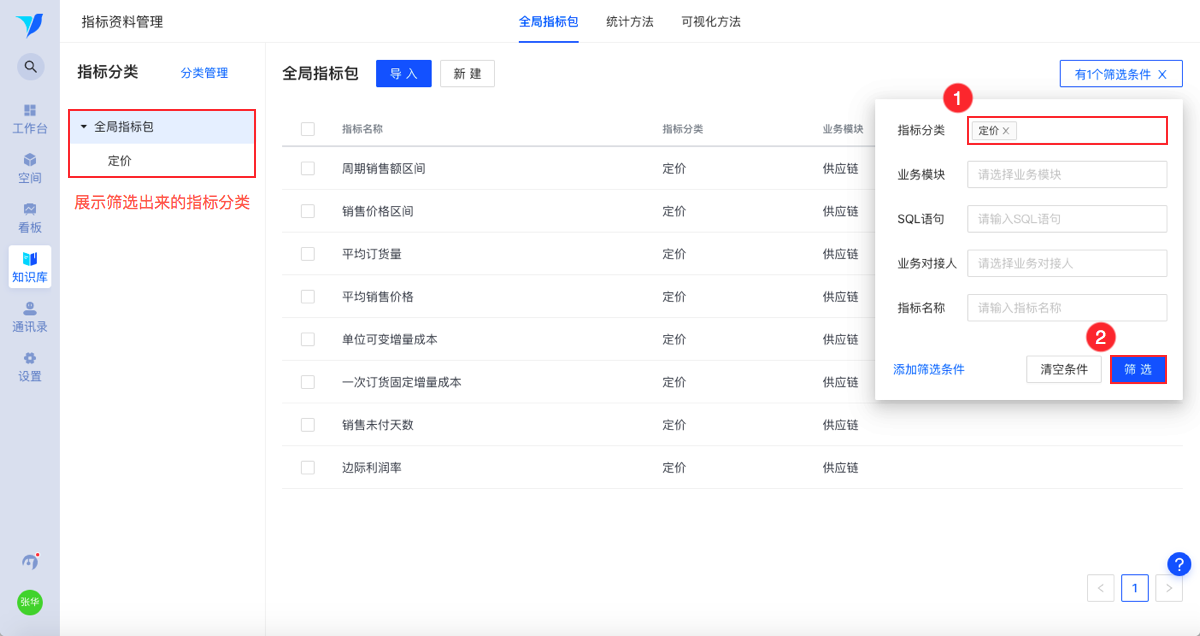Open the 业务对接人 selection dropdown
Viewport: 1200px width, 636px height.
[x=1067, y=263]
